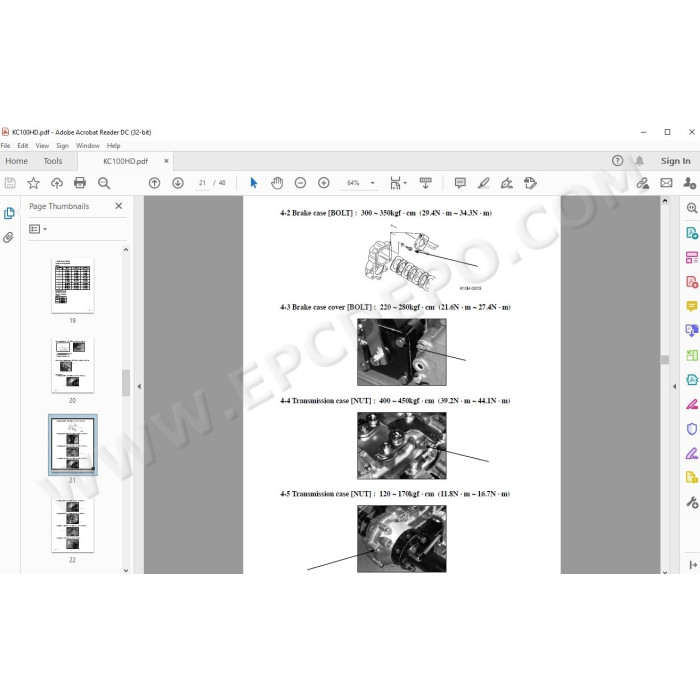Click the page number input field
This screenshot has height=700, width=700.
[x=202, y=183]
